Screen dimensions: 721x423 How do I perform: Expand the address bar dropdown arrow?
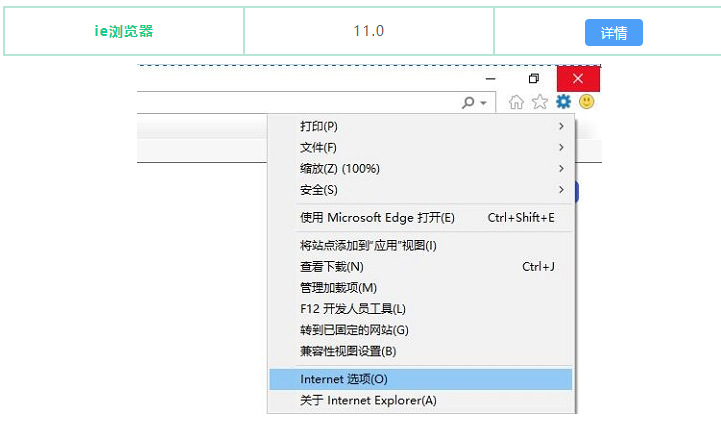point(483,103)
